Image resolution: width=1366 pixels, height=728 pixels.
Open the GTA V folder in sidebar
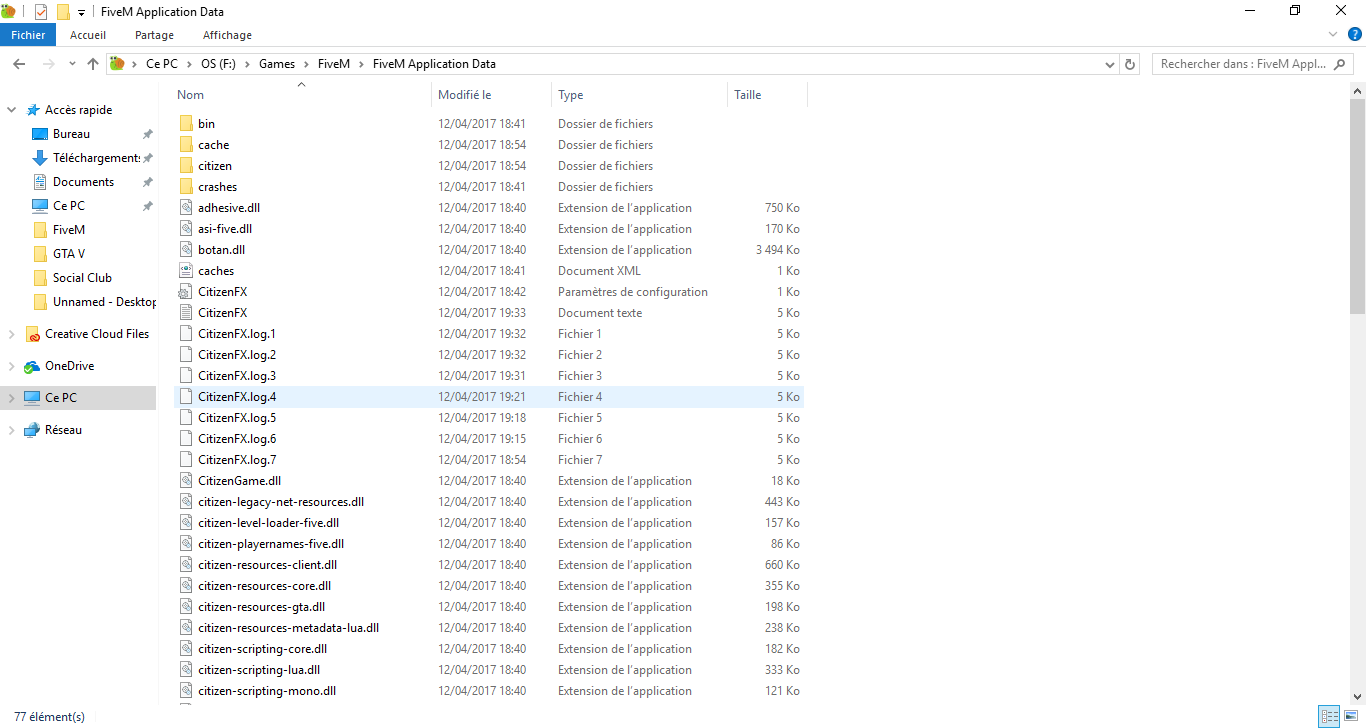(69, 254)
